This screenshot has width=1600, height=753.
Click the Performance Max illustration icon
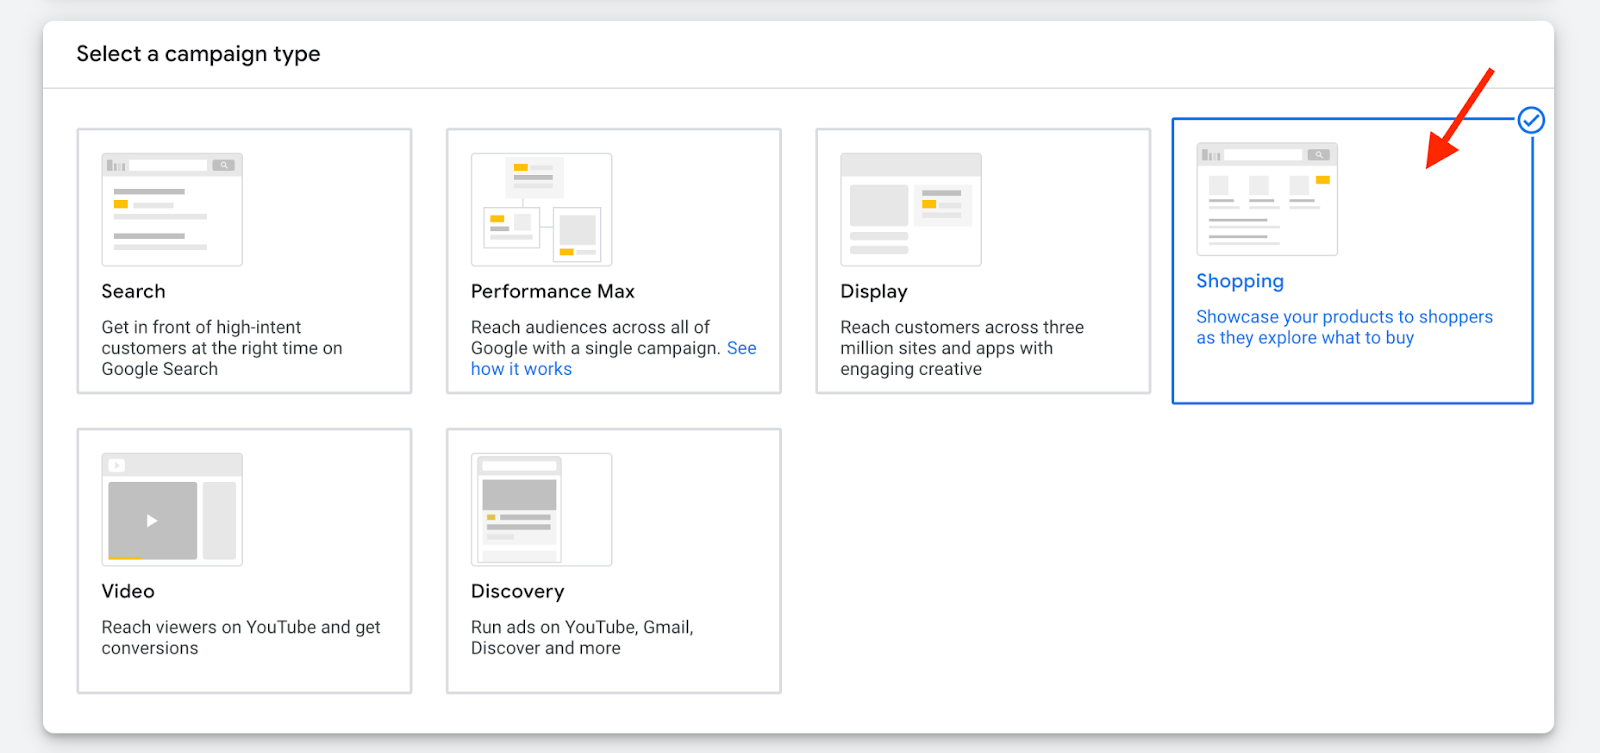coord(541,209)
